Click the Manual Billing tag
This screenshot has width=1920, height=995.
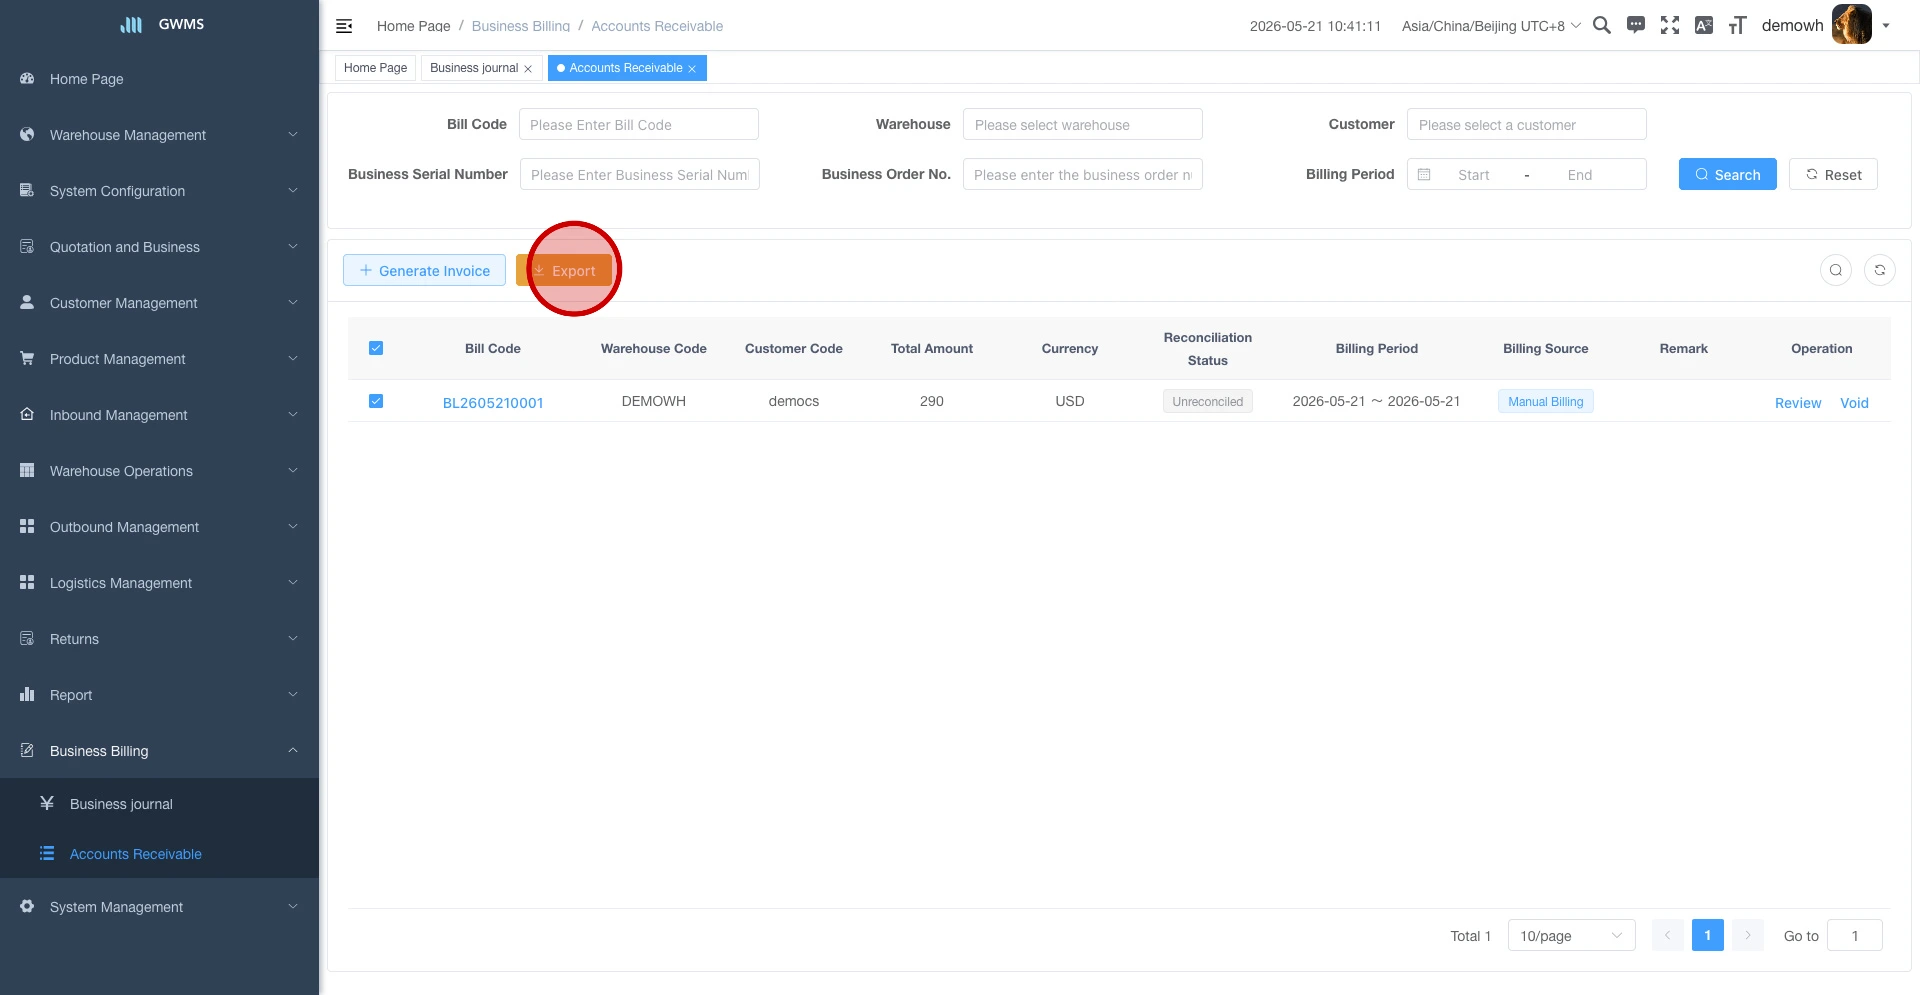click(x=1545, y=402)
